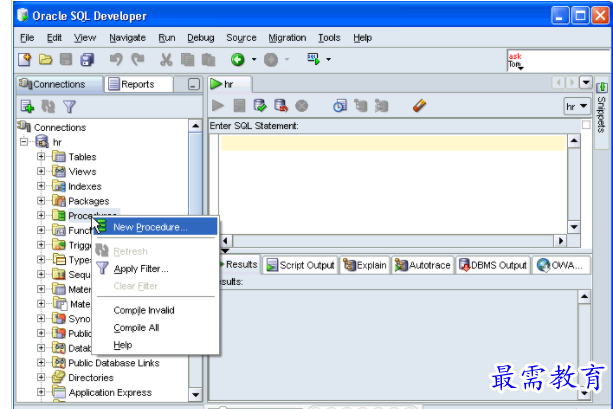Click the green Back navigation icon

238,59
